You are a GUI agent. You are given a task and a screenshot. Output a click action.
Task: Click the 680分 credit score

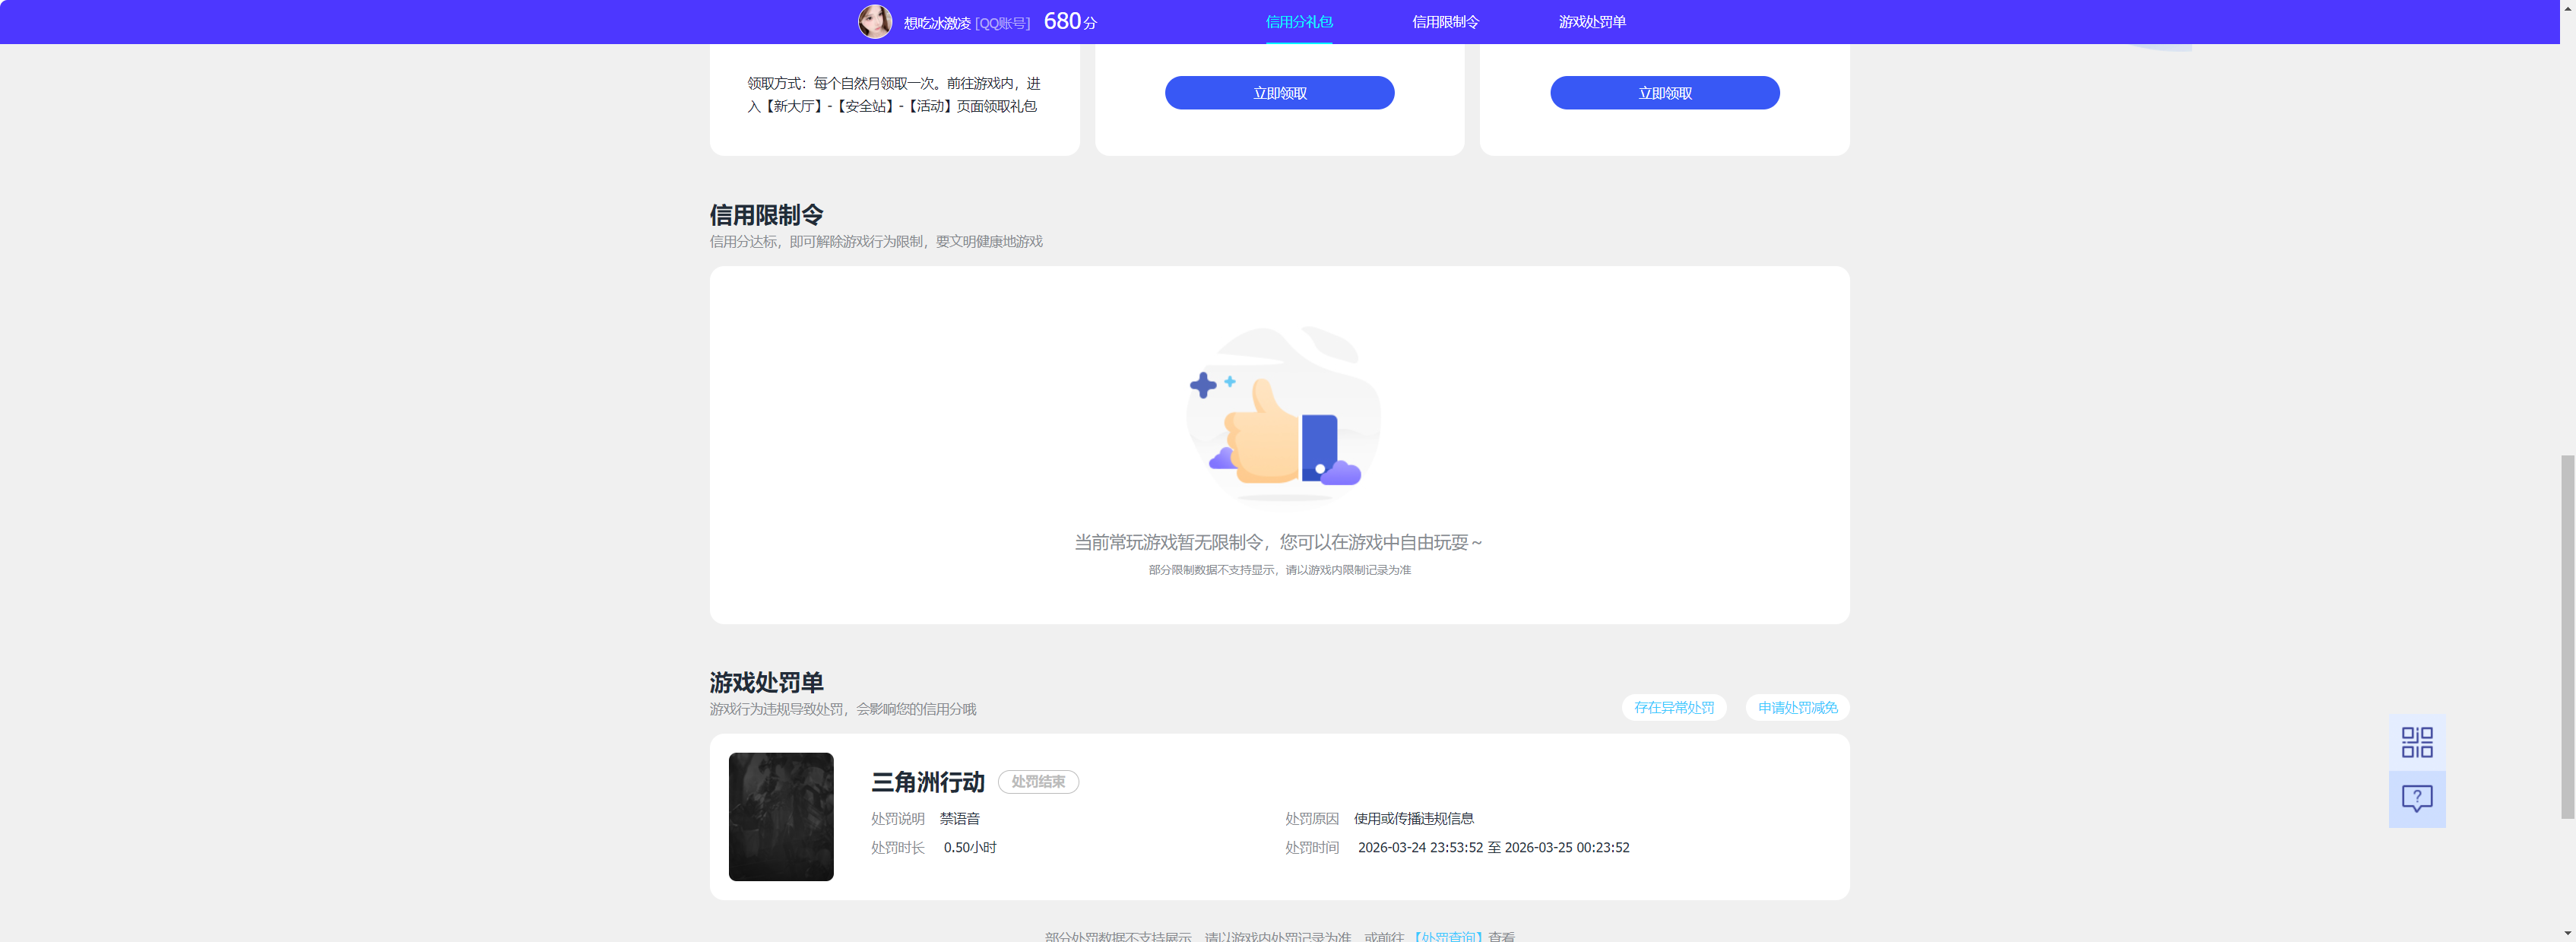[1070, 21]
